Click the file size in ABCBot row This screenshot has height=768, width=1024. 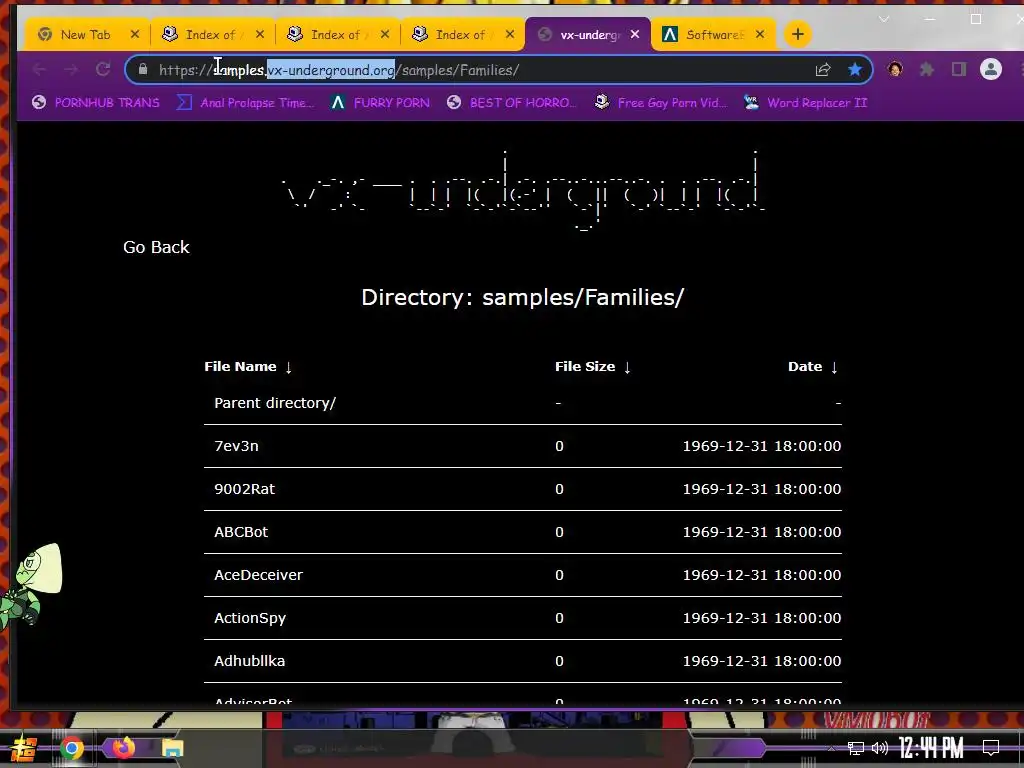559,532
